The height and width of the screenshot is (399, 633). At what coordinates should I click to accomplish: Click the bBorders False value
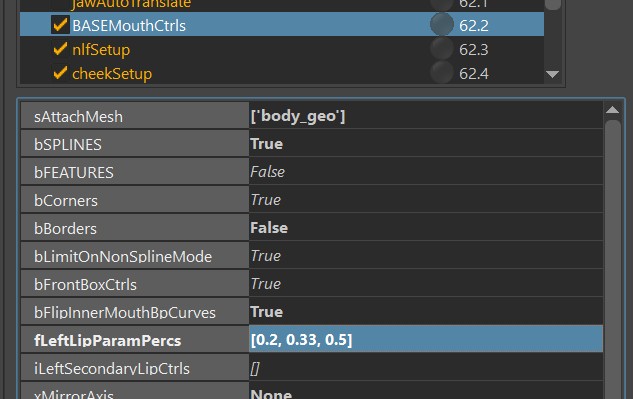pos(426,228)
